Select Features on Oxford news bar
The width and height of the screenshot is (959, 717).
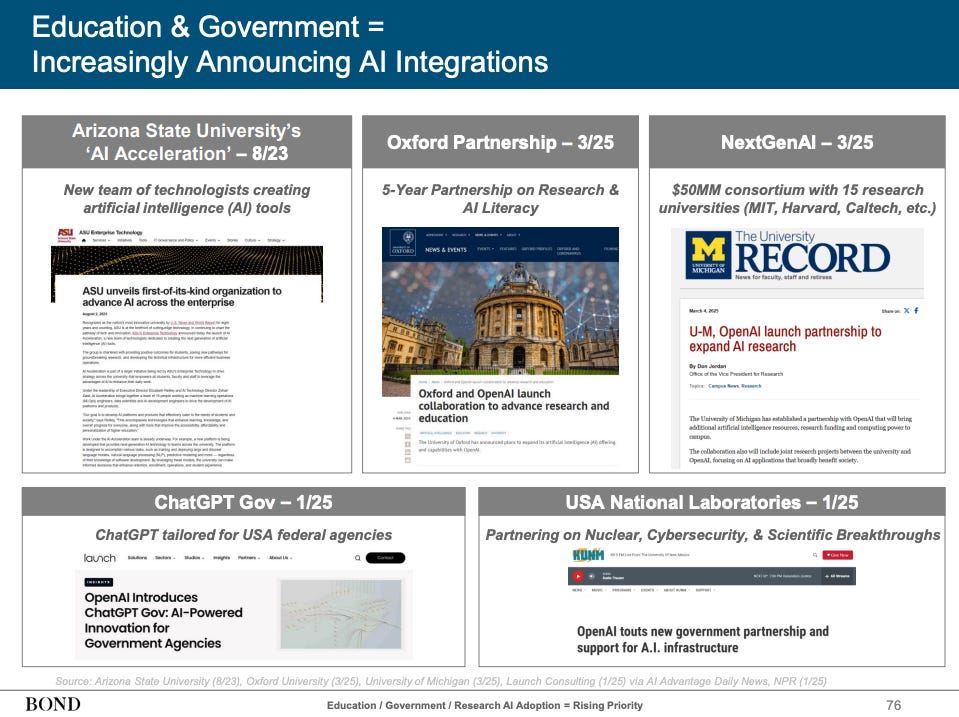pyautogui.click(x=508, y=249)
